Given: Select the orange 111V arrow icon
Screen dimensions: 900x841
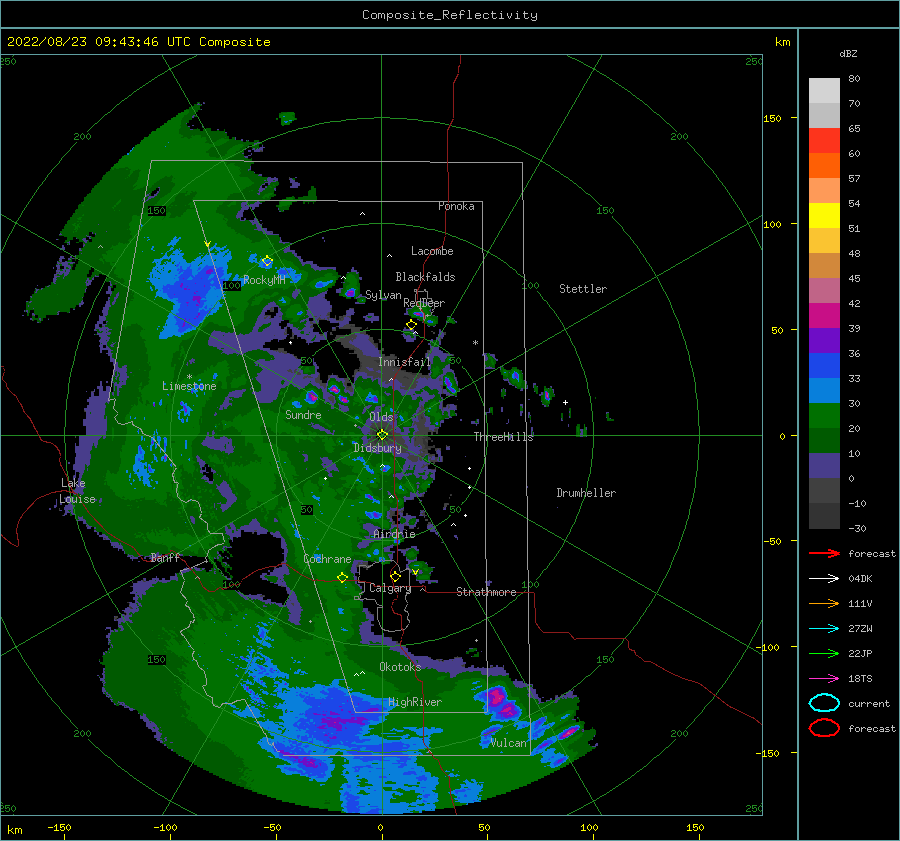Looking at the screenshot, I should coord(824,603).
